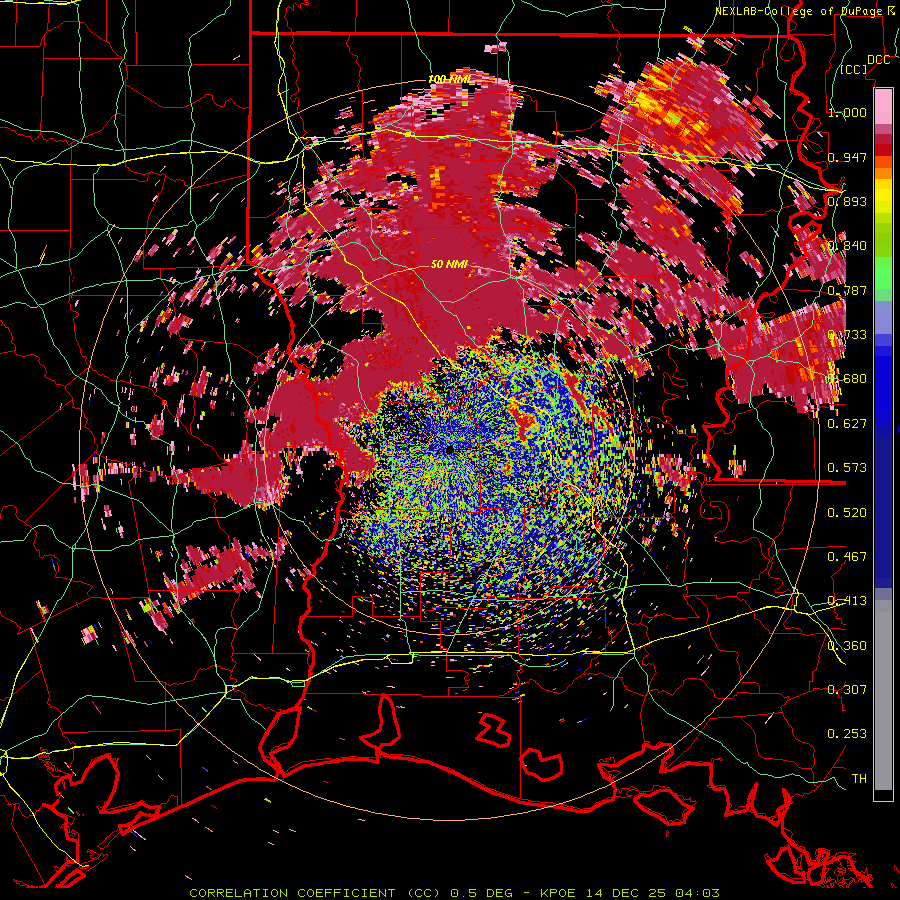
Task: Select the pink top segment of color scale
Action: 883,107
